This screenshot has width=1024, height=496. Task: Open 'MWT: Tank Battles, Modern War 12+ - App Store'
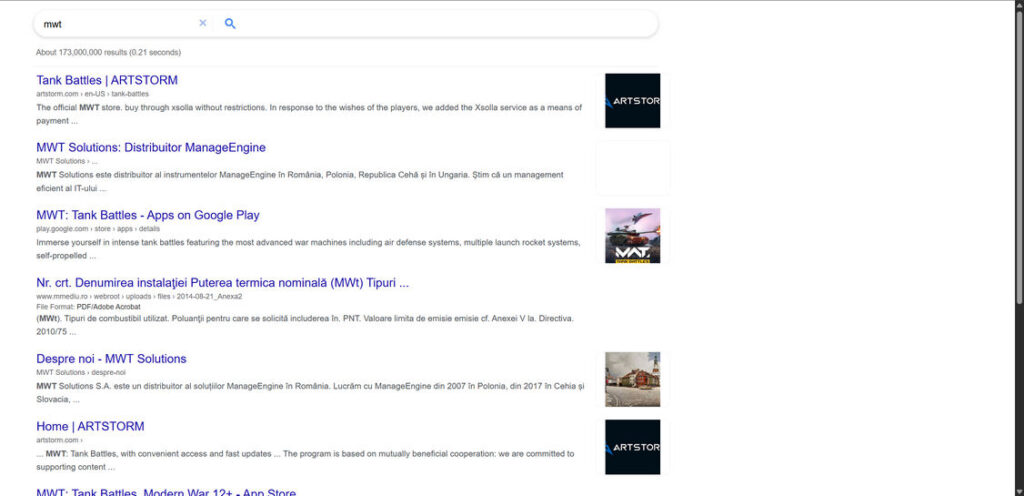point(166,493)
